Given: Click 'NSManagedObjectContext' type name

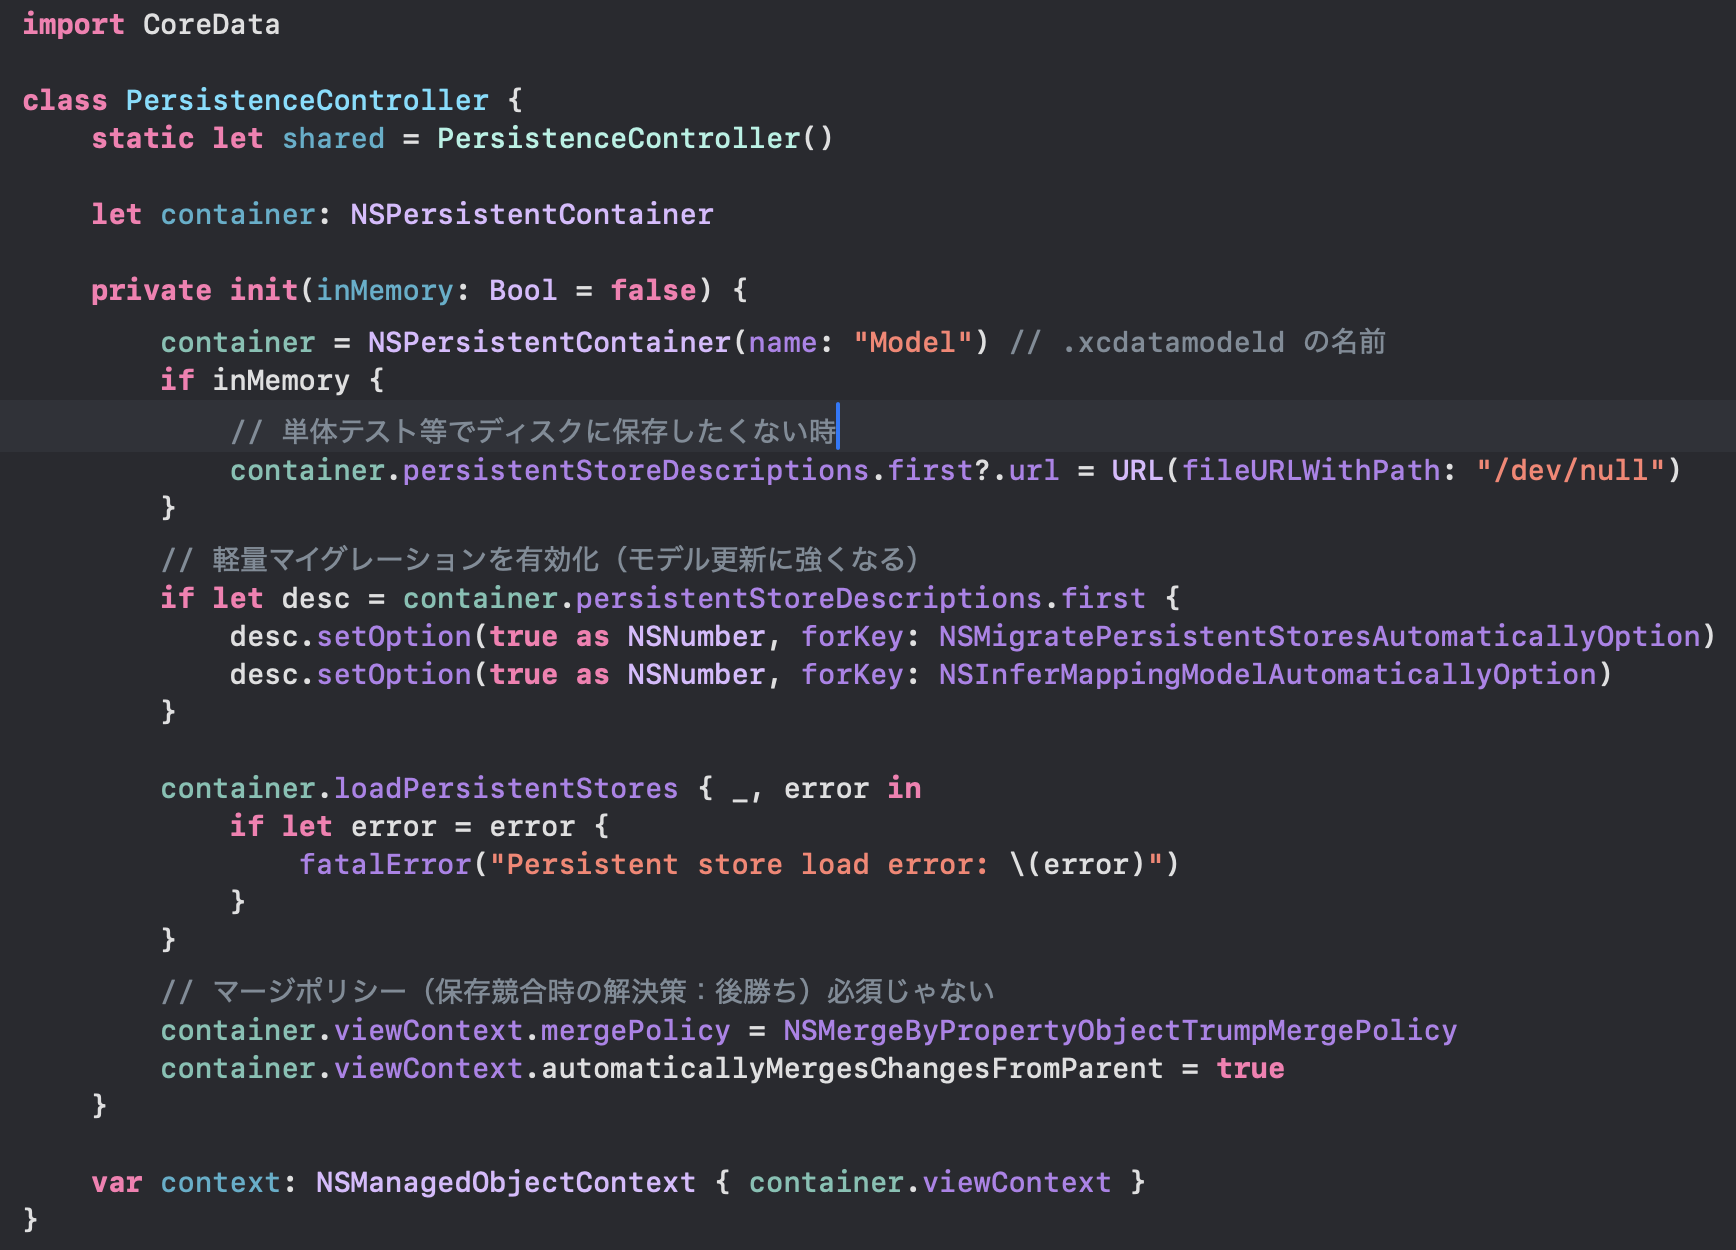Looking at the screenshot, I should pos(506,1182).
